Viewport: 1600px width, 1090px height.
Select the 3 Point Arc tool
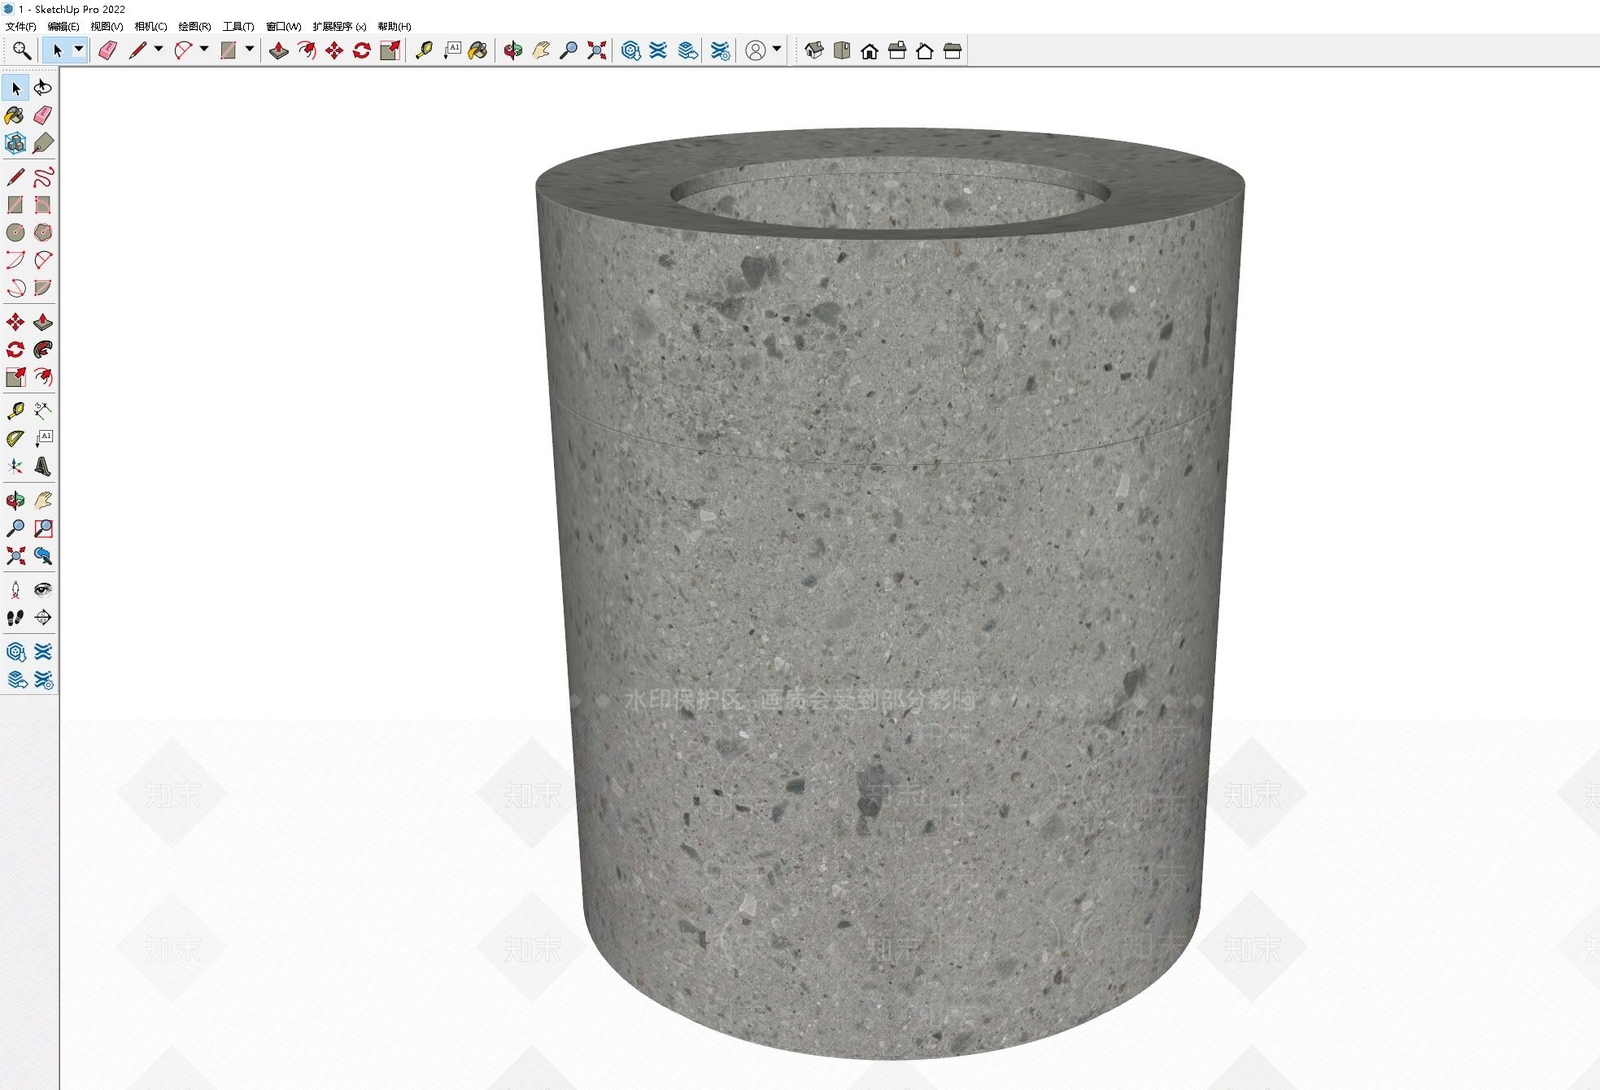[15, 288]
